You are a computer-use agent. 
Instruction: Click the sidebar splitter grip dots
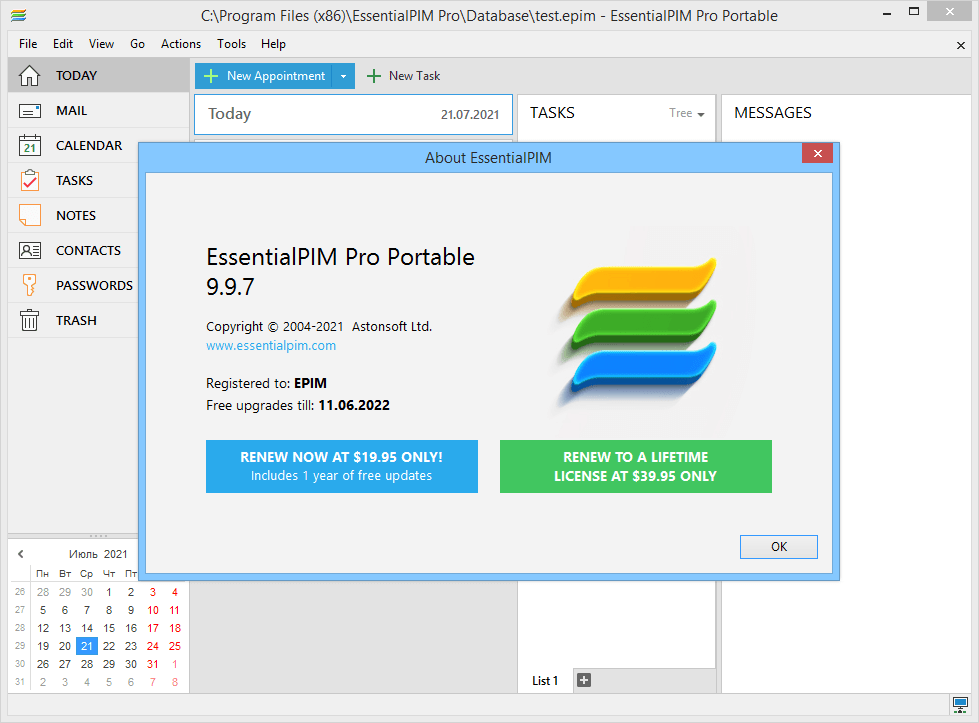click(x=98, y=536)
